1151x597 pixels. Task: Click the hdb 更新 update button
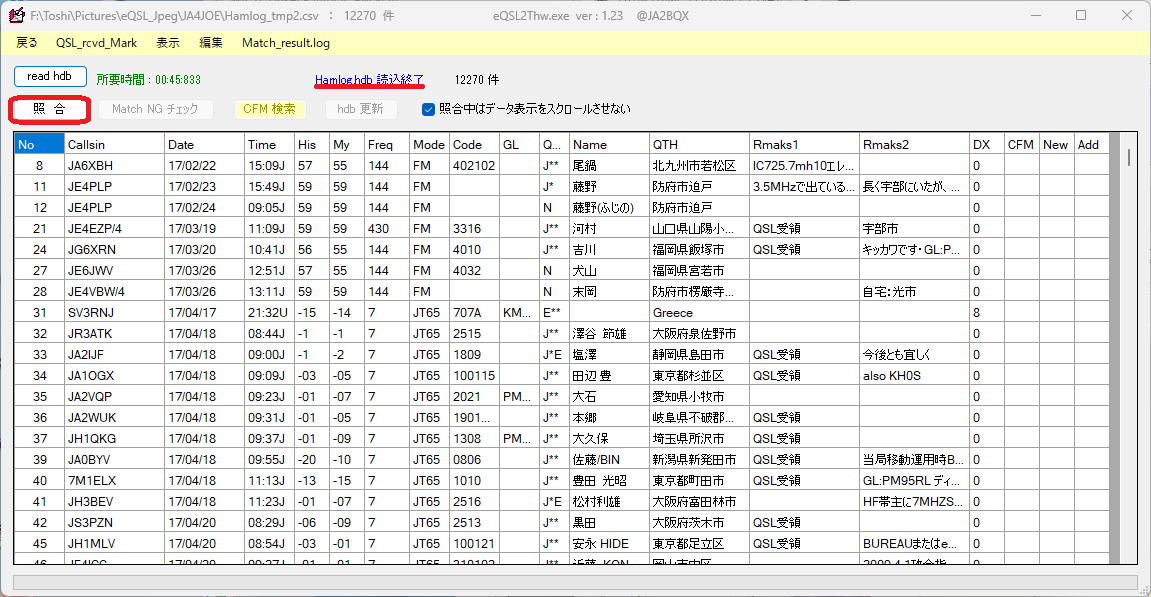[x=361, y=109]
